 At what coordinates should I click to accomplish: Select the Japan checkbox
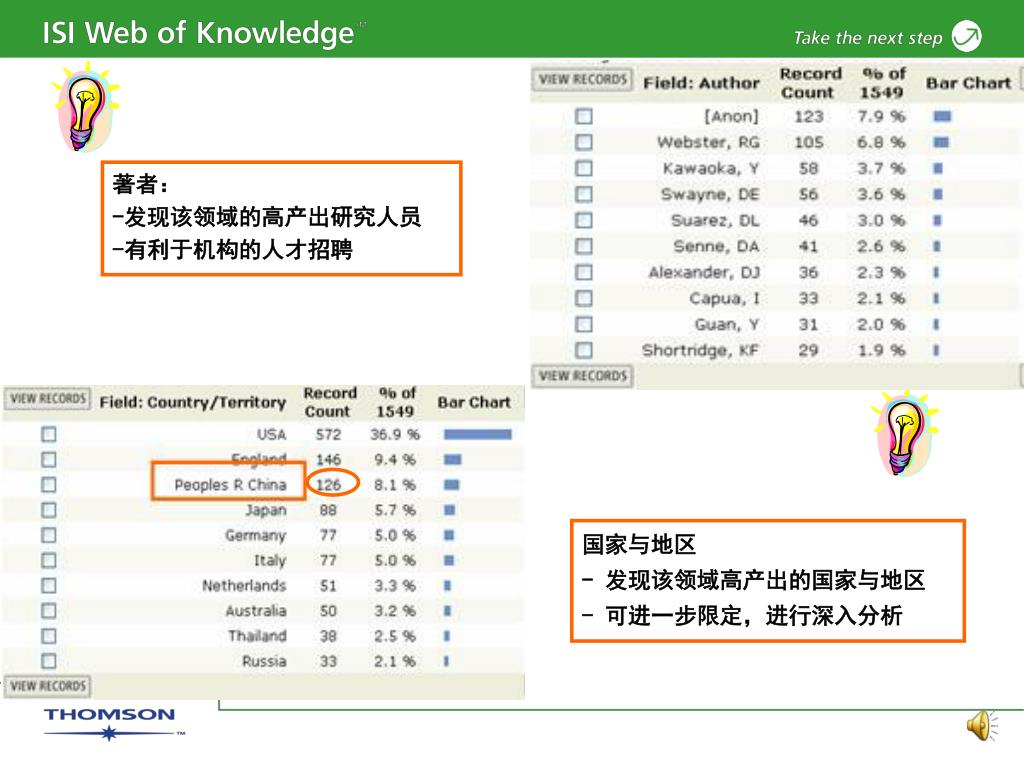[49, 510]
